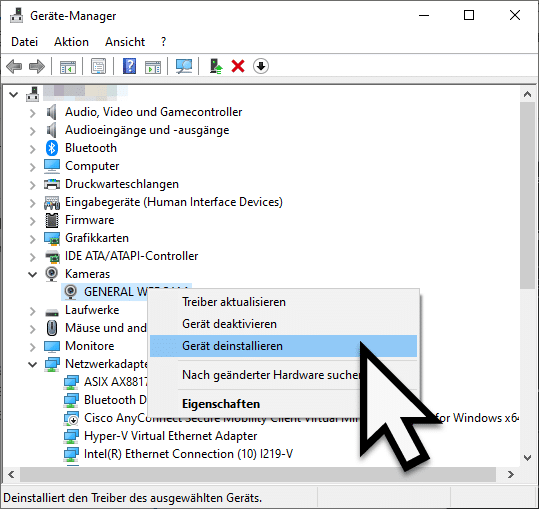Image resolution: width=539 pixels, height=509 pixels.
Task: Click the Laufwerke drive icon
Action: pyautogui.click(x=52, y=312)
